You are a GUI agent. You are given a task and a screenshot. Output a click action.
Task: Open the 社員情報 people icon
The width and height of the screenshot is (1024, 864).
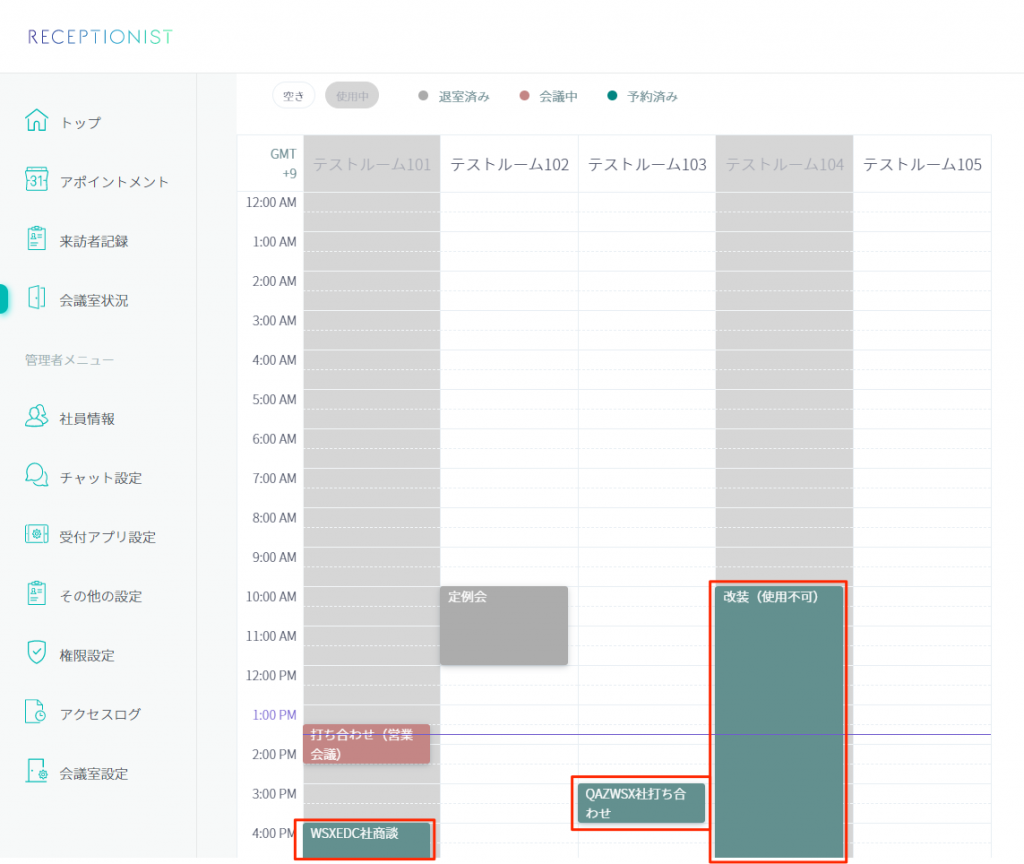click(x=37, y=415)
